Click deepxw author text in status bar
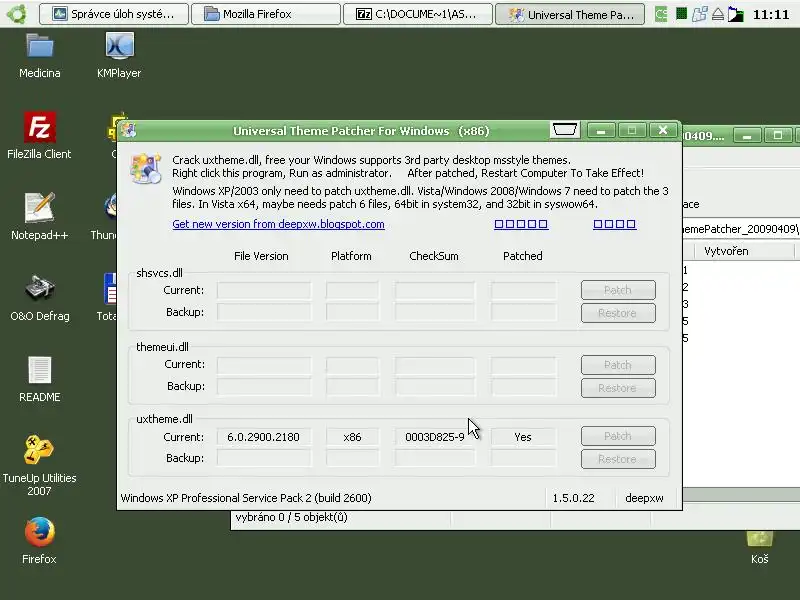The image size is (800, 600). 644,498
